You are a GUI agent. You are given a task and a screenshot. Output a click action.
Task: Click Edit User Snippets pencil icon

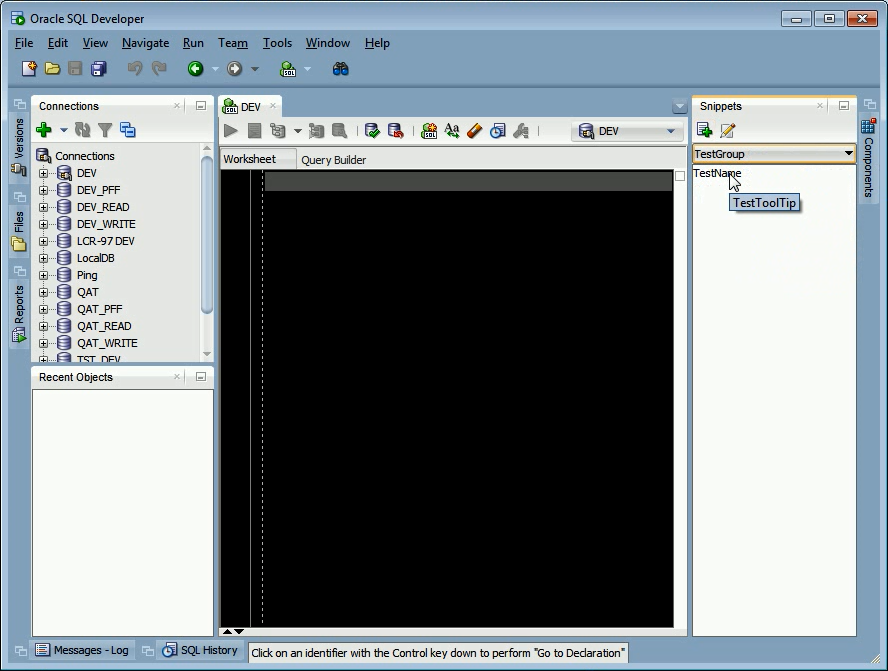728,130
